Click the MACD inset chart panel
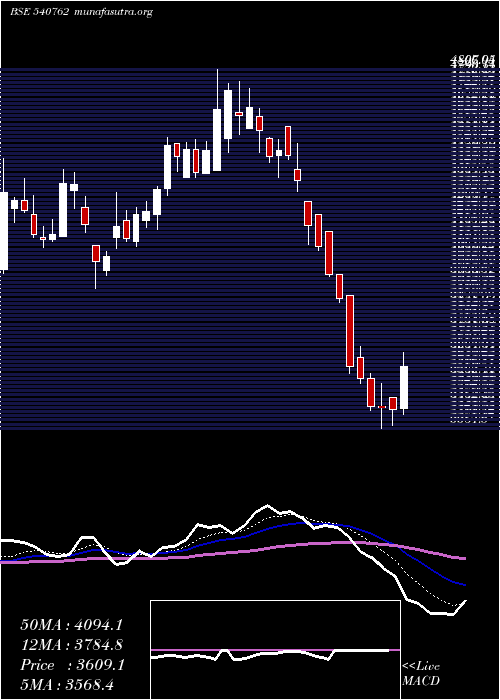The image size is (500, 700). pos(275,650)
